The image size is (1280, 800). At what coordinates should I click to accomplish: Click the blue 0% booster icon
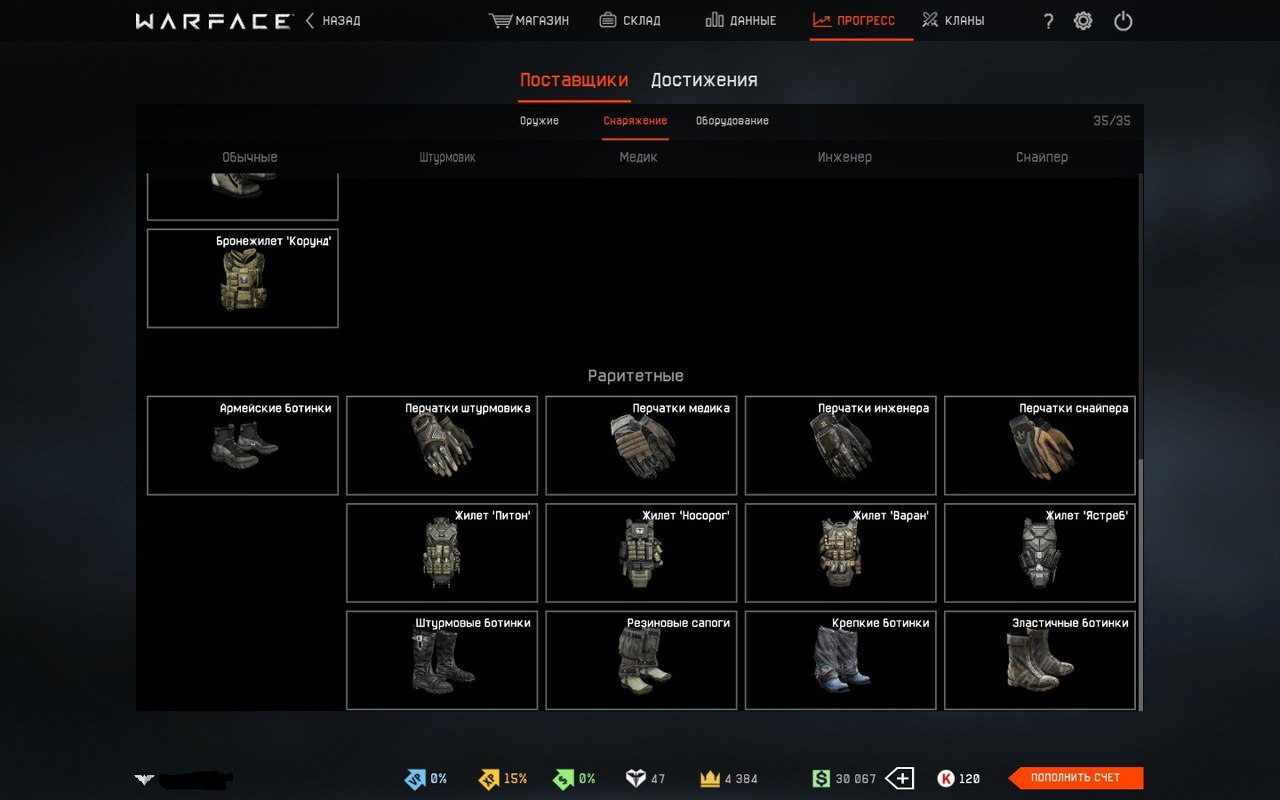tap(414, 778)
